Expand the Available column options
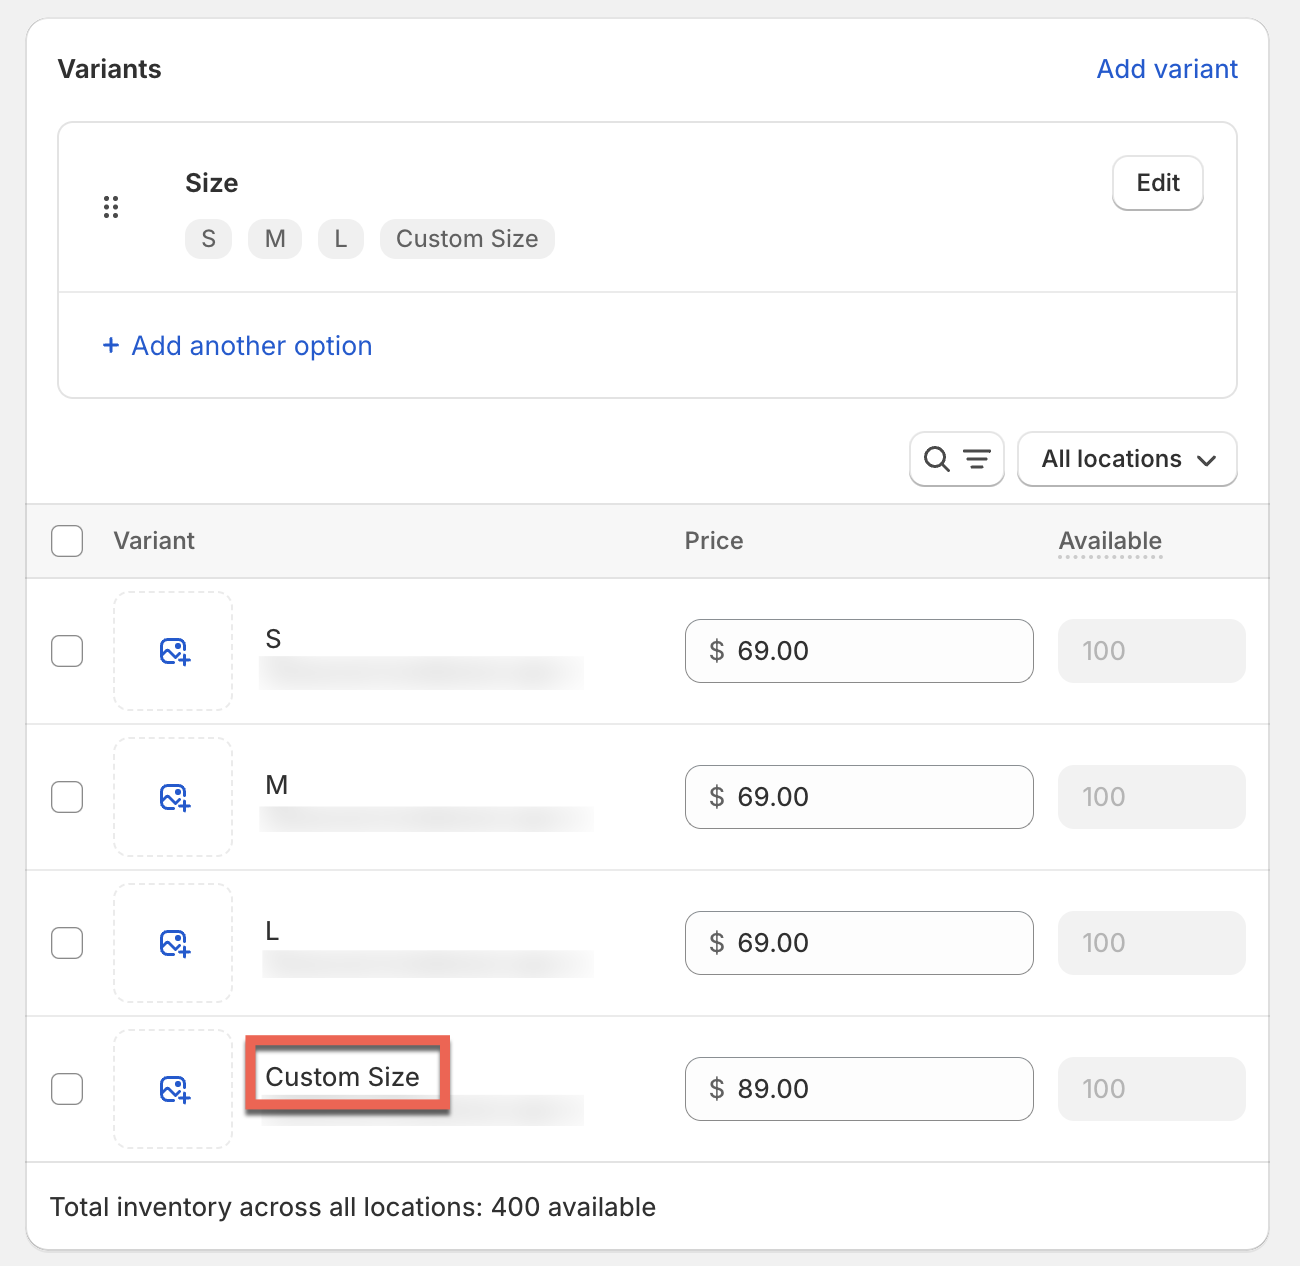The image size is (1300, 1266). tap(1109, 541)
